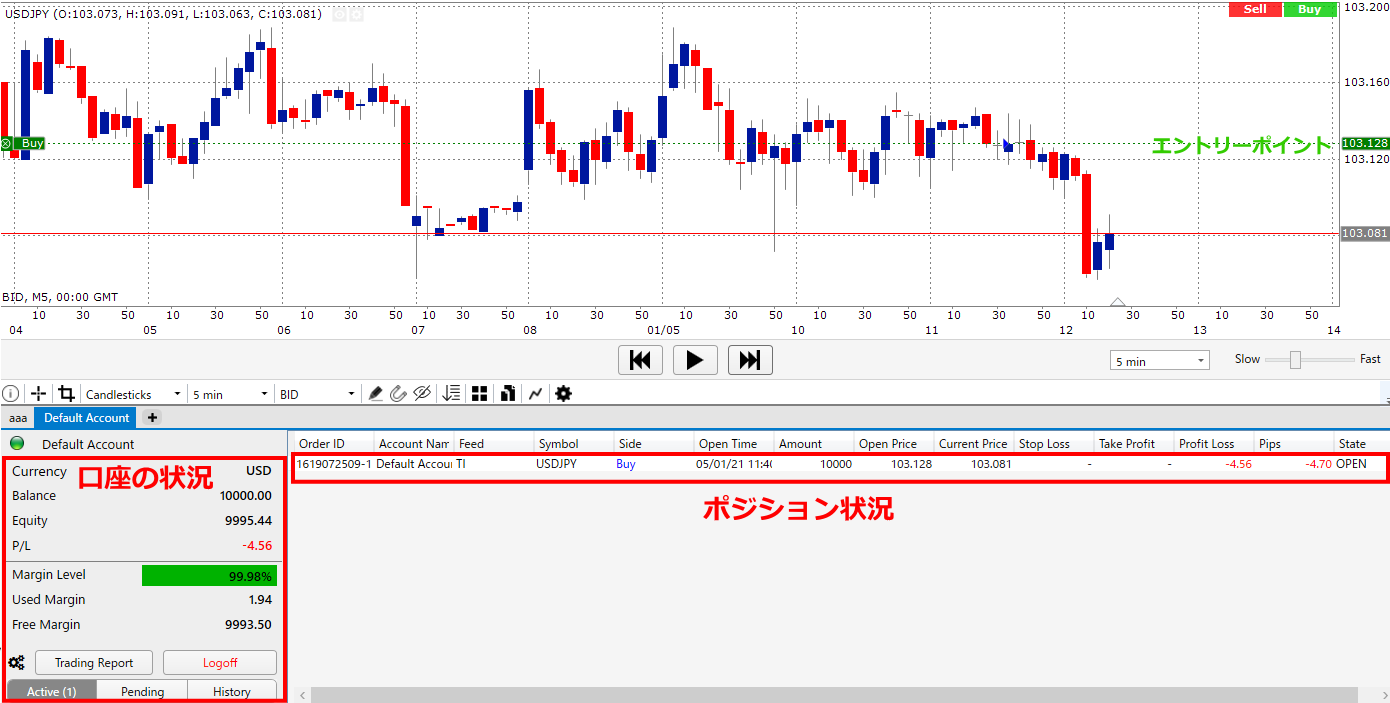Open the 5 min timeframe dropdown near Slow/Fast
This screenshot has height=703, width=1390.
(1158, 360)
